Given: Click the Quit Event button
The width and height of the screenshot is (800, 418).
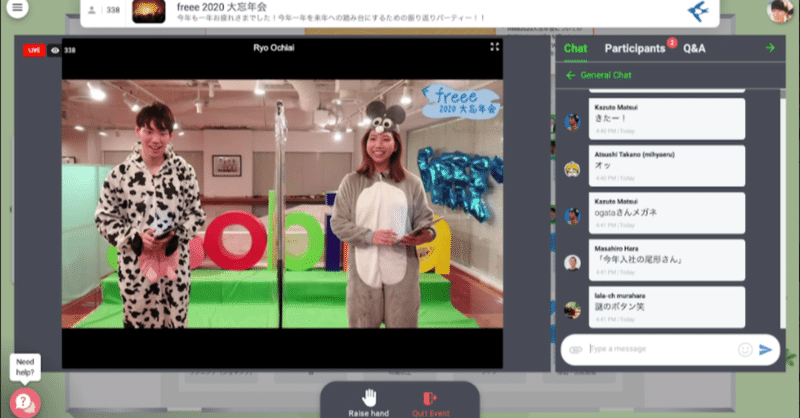Looking at the screenshot, I should (431, 405).
